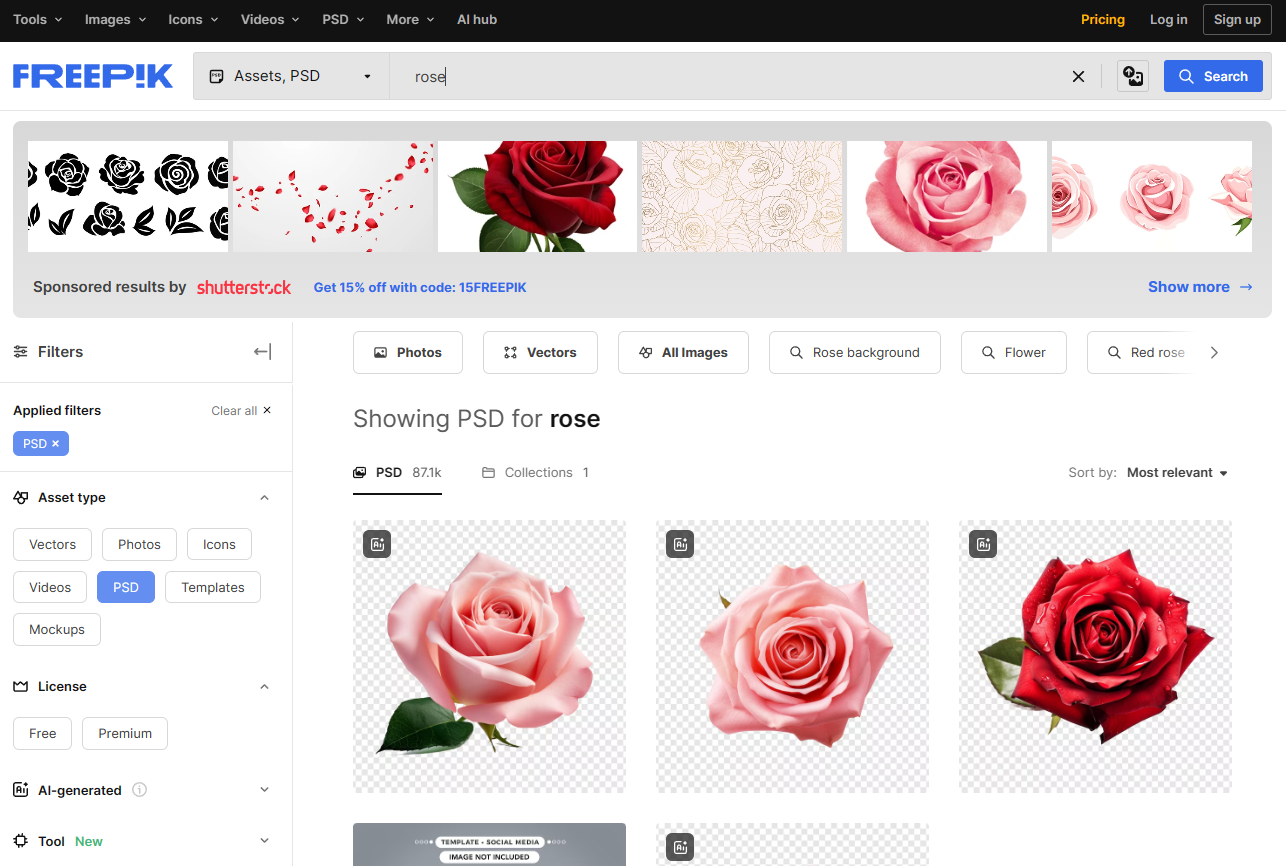Click the Freepik logo
The height and width of the screenshot is (866, 1286).
[93, 76]
